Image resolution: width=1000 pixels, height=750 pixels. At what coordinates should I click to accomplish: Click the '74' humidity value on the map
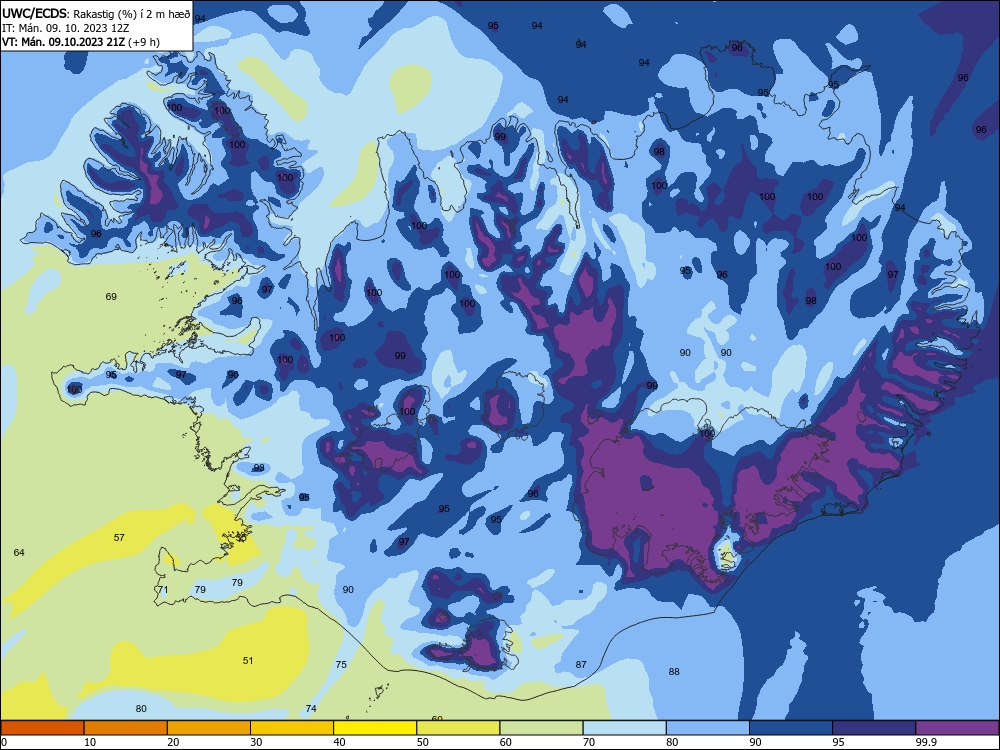tap(311, 709)
